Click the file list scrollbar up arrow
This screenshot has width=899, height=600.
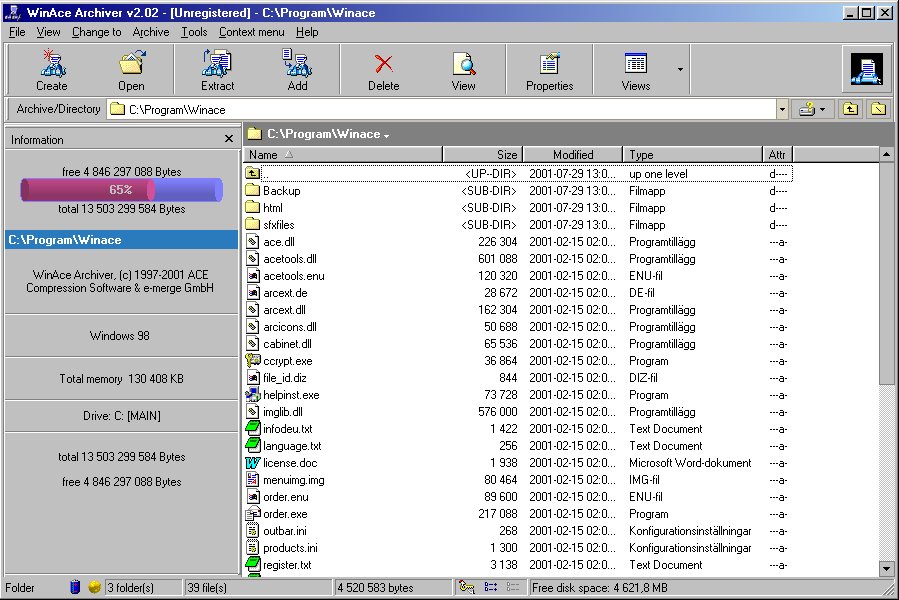[886, 154]
